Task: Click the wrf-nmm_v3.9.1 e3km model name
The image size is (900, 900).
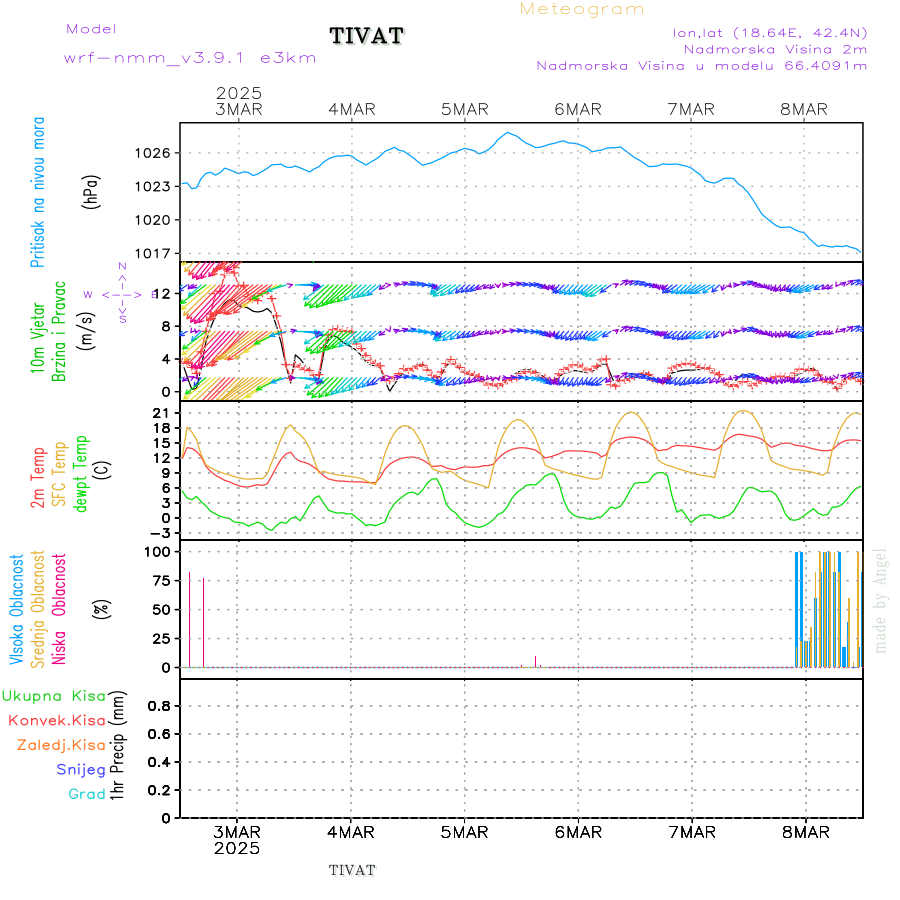Action: tap(190, 58)
